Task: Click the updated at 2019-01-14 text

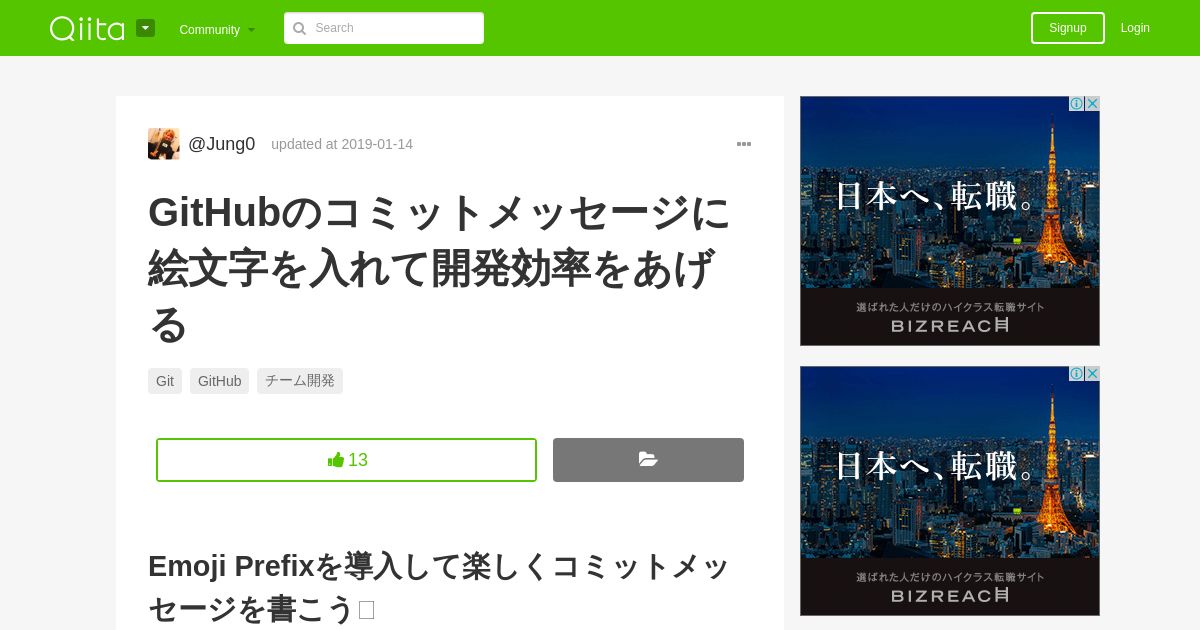Action: click(342, 144)
